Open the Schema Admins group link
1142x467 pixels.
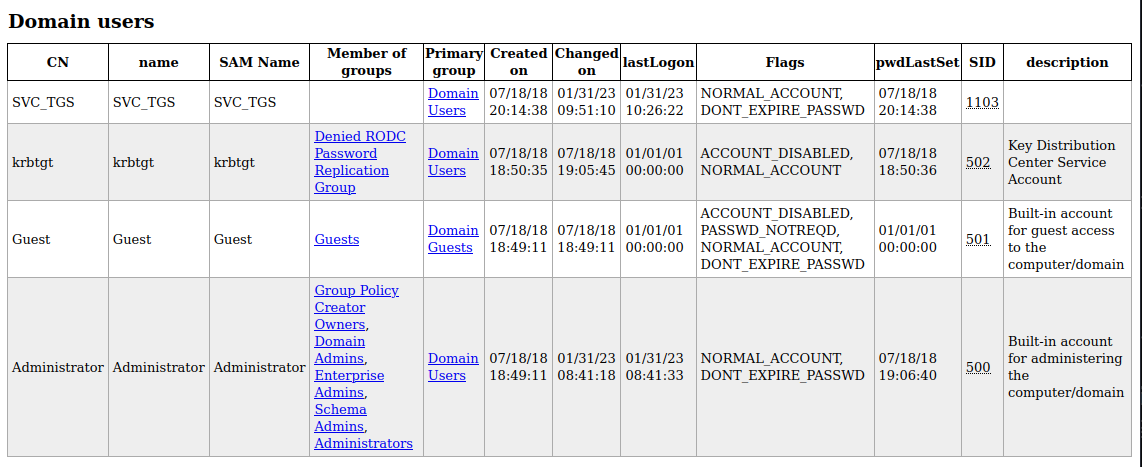point(340,417)
